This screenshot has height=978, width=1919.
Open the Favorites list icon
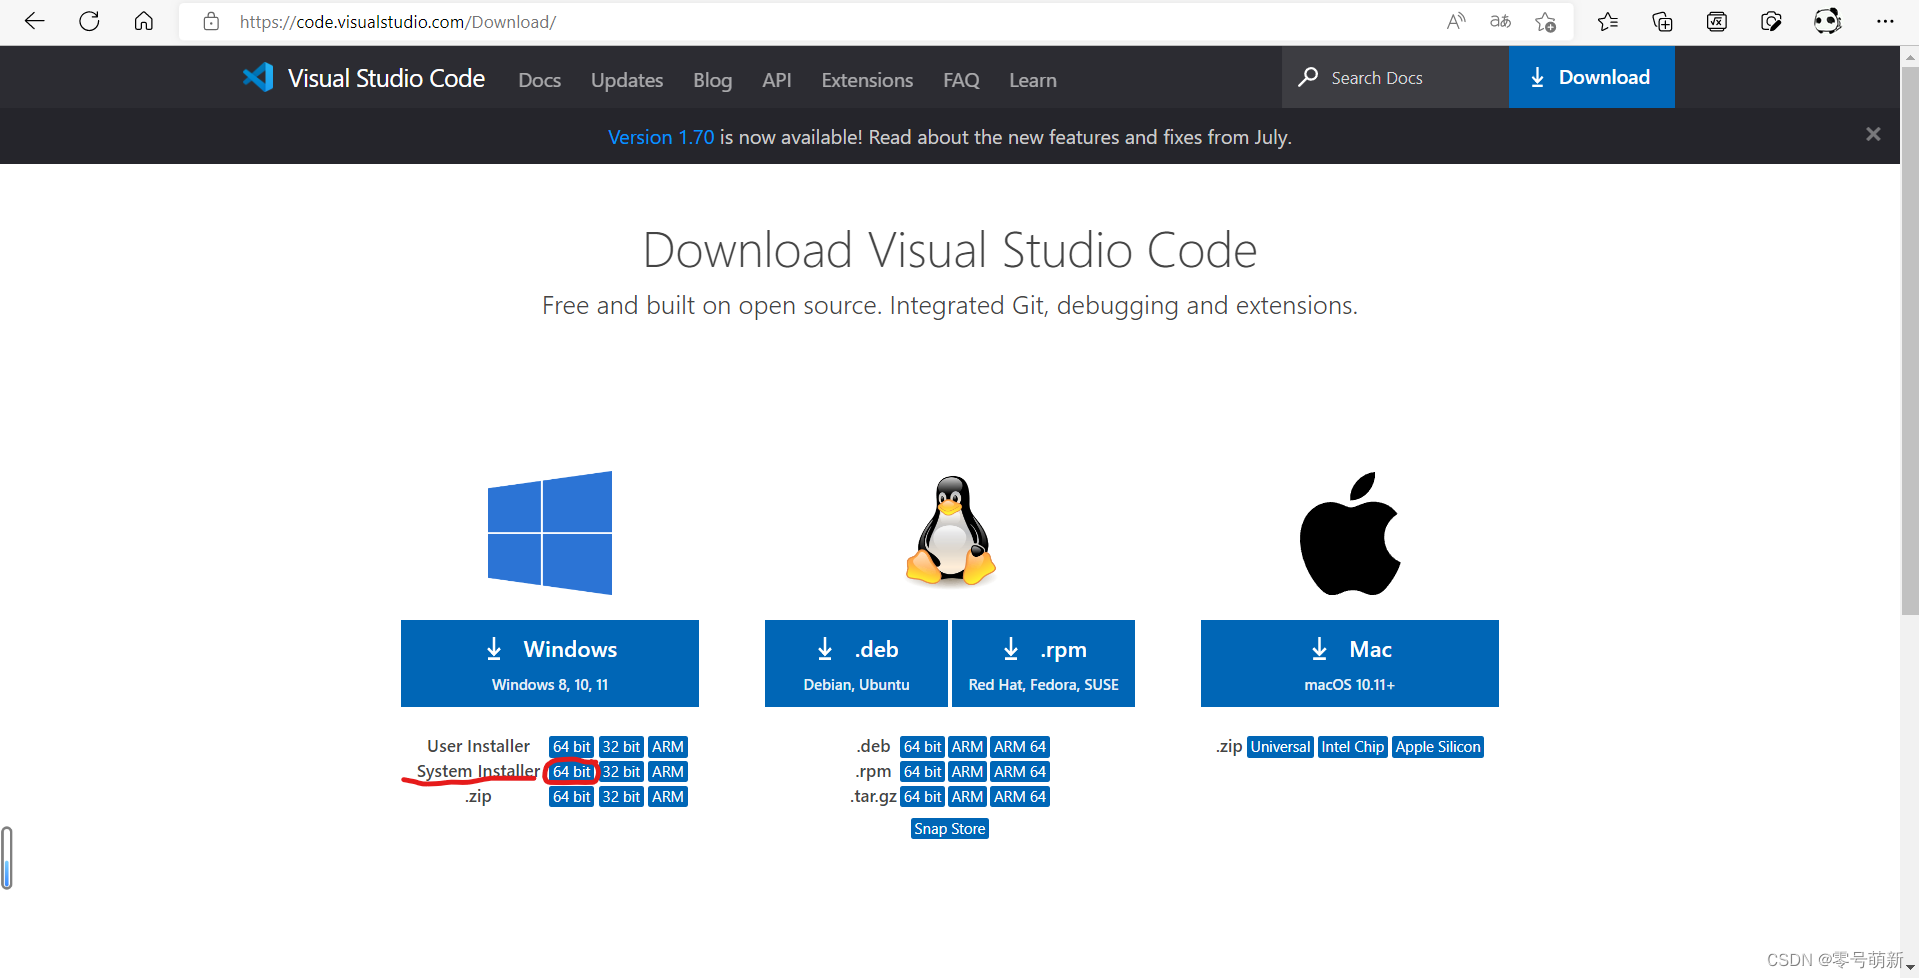click(x=1608, y=21)
